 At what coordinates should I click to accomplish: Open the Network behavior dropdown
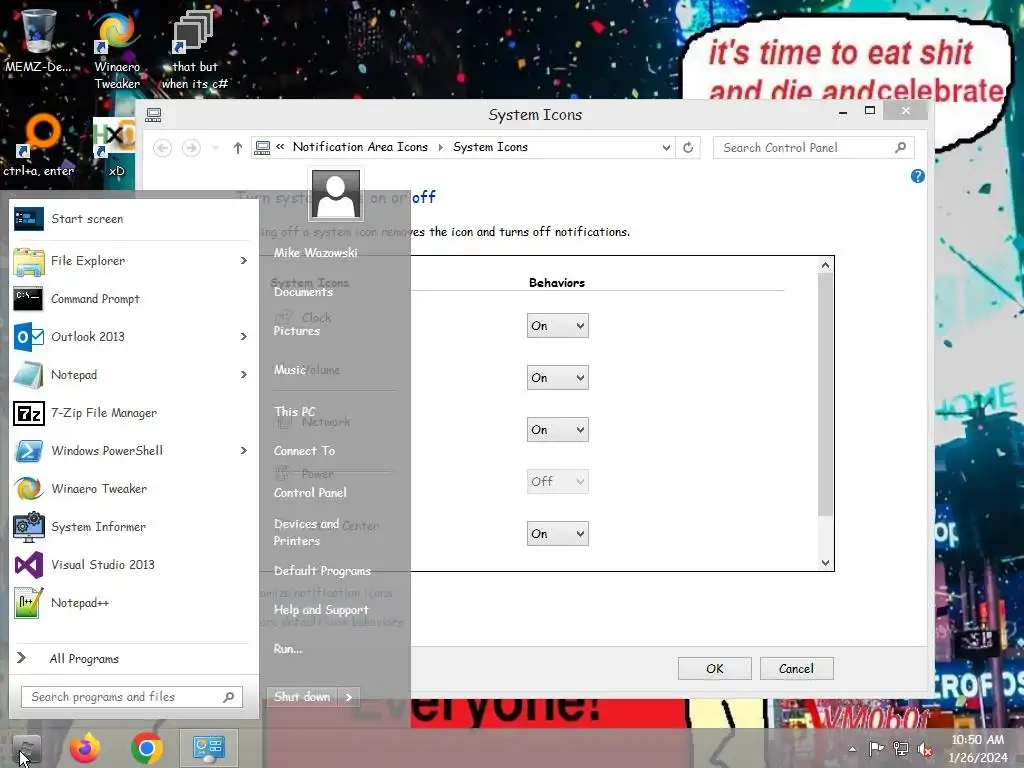pyautogui.click(x=558, y=430)
